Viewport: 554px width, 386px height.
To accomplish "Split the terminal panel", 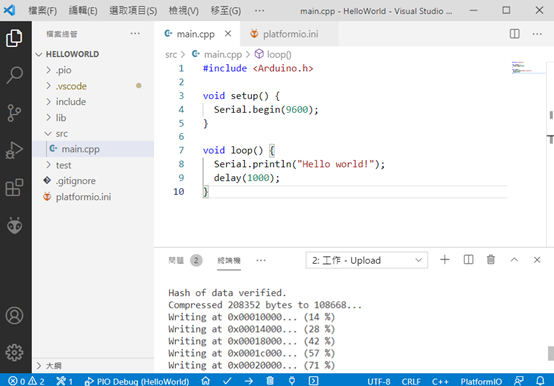I will (x=468, y=260).
